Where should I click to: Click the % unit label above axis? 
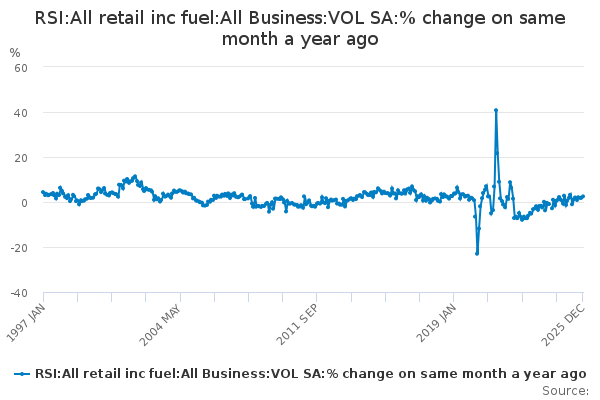[x=15, y=53]
